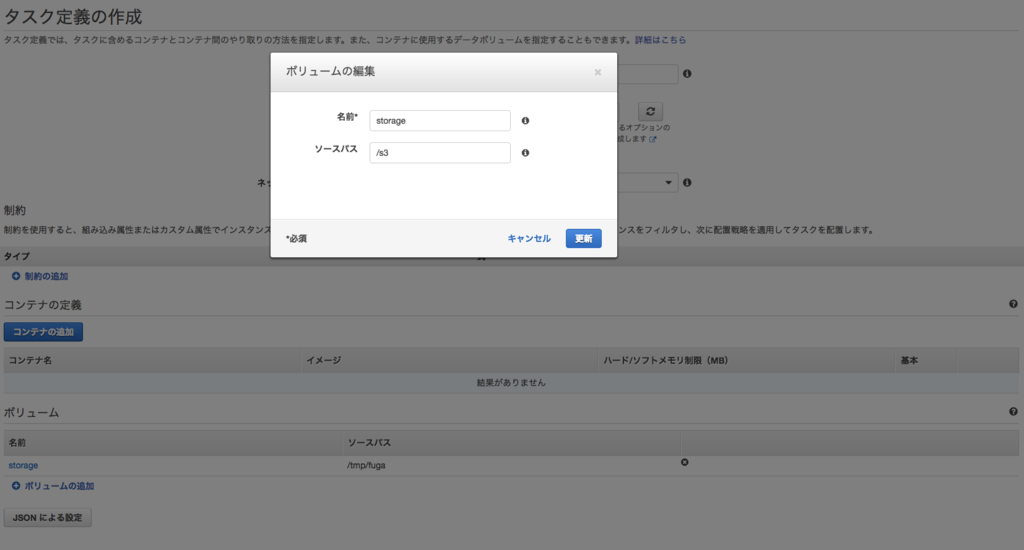Remove the storage volume with the X icon

click(684, 462)
